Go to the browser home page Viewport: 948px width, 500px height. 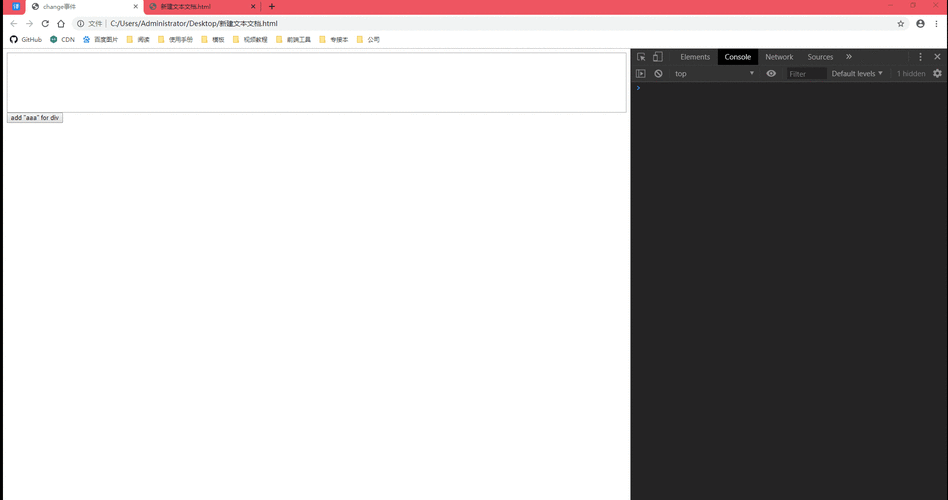click(61, 23)
